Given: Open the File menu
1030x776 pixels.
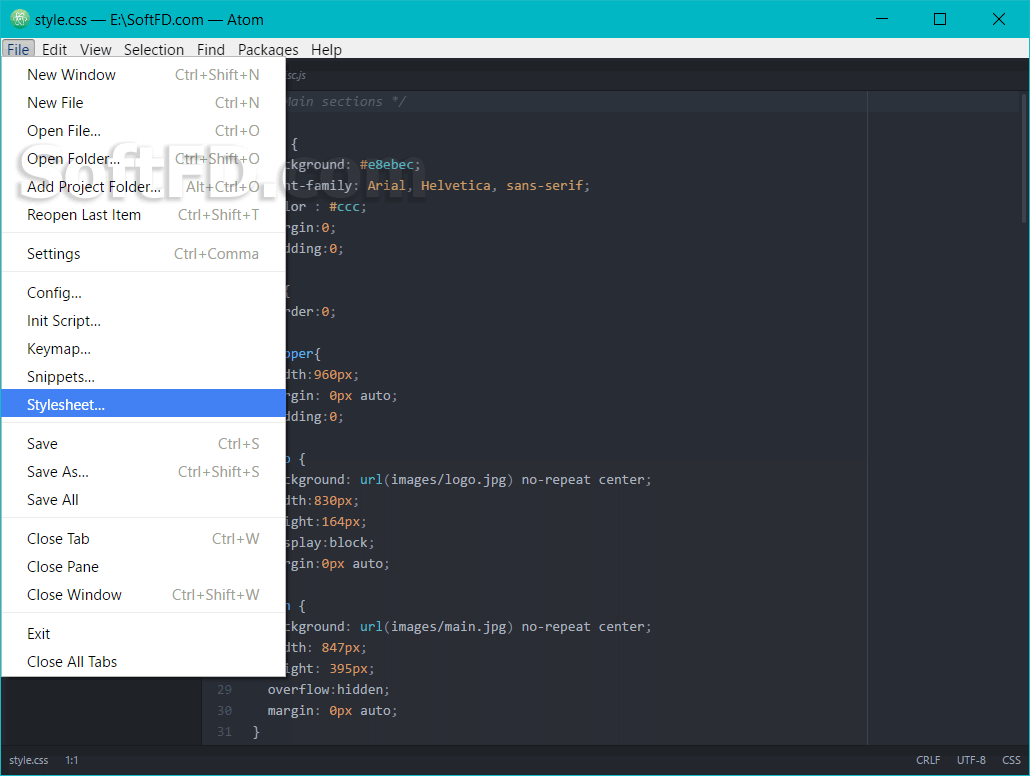Looking at the screenshot, I should pos(18,49).
